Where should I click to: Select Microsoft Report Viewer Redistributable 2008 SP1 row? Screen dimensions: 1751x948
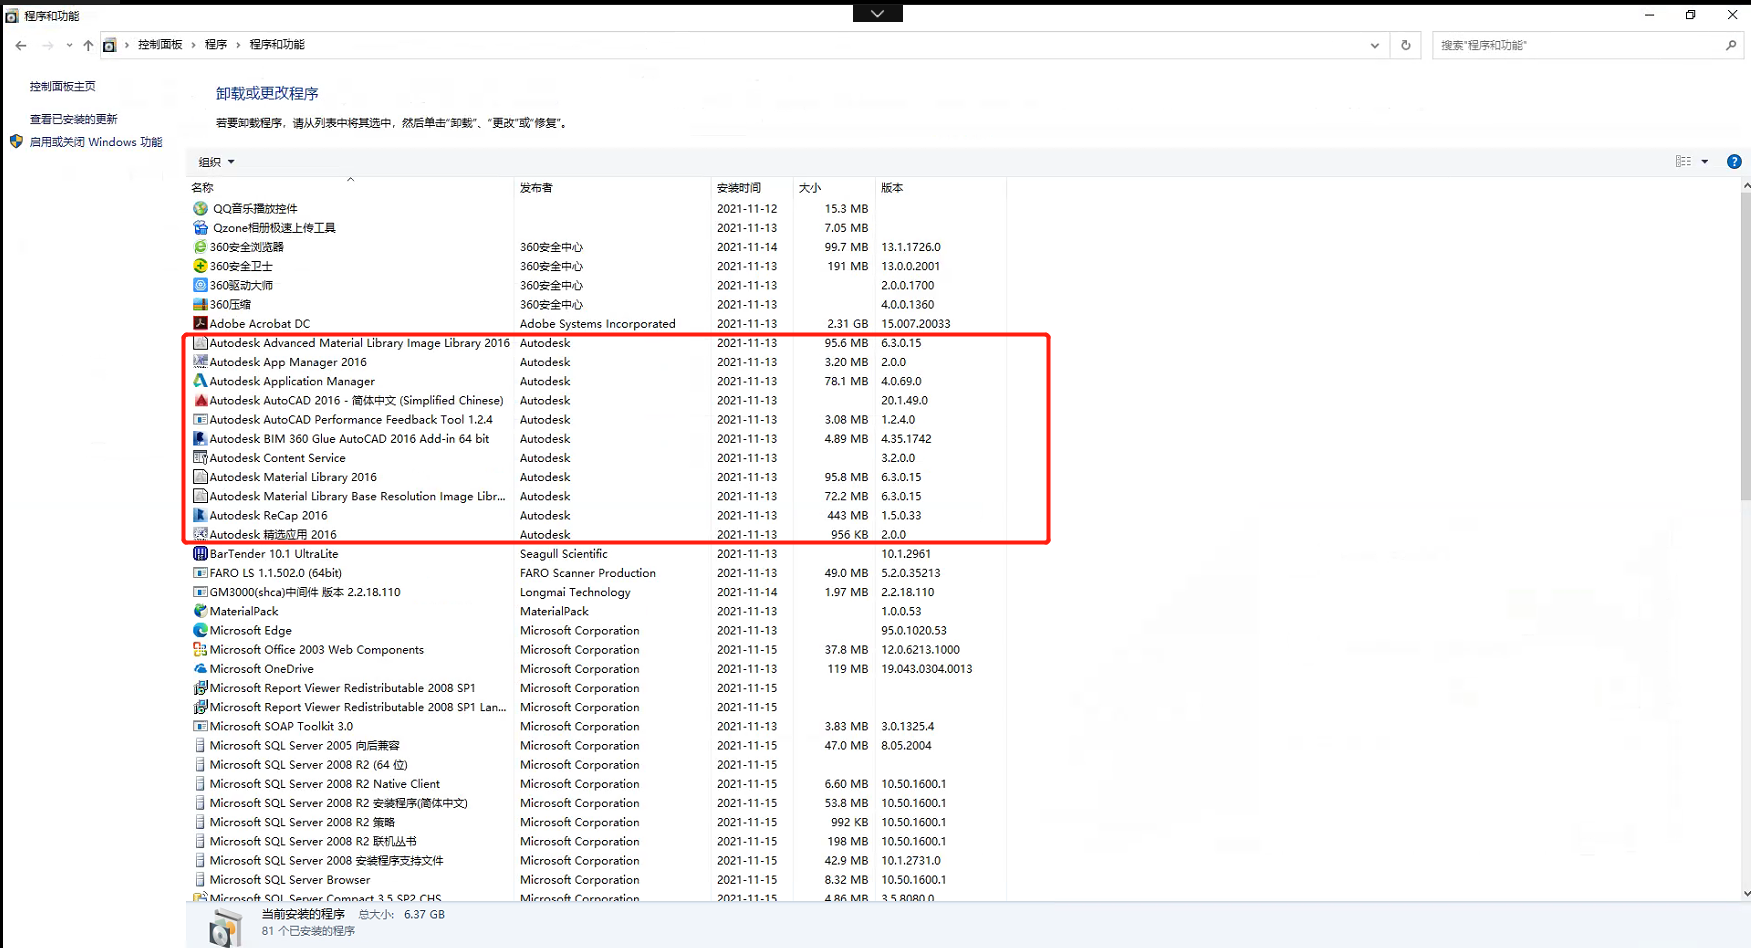click(x=597, y=688)
